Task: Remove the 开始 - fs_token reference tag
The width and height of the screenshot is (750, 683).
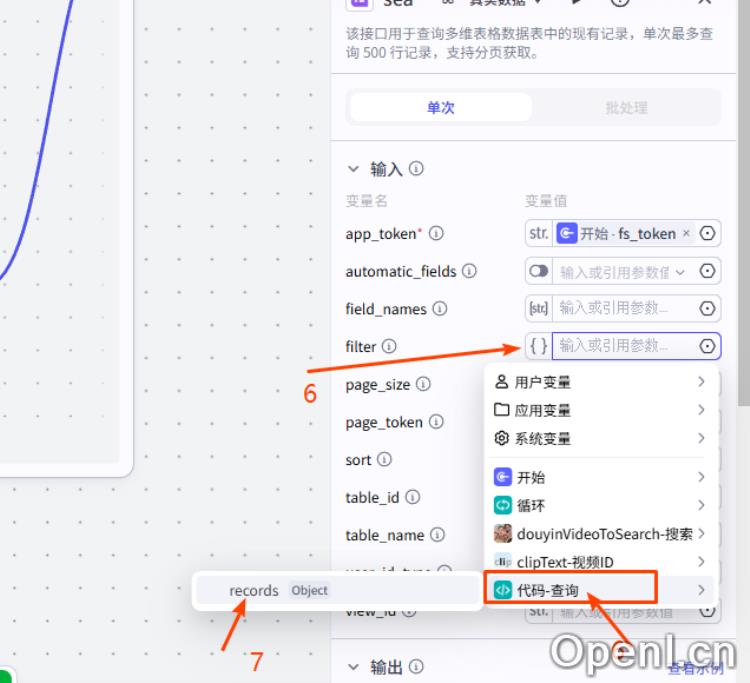Action: pos(686,233)
